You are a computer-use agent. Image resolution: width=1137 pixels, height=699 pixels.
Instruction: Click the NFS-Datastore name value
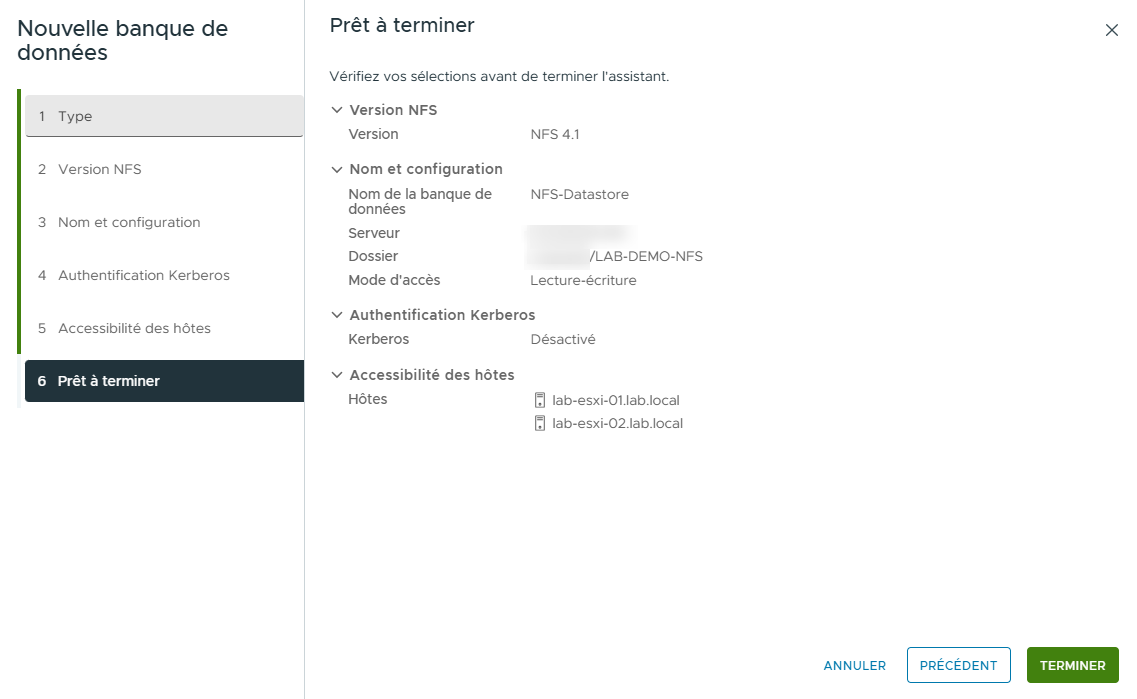pos(579,194)
